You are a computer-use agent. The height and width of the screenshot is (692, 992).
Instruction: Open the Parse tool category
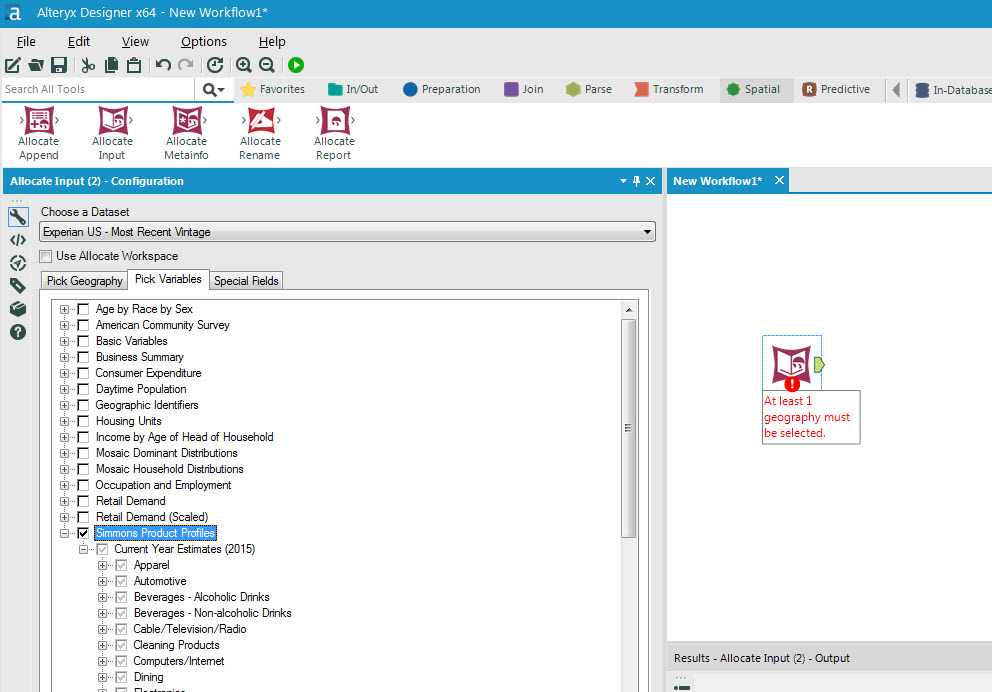589,90
